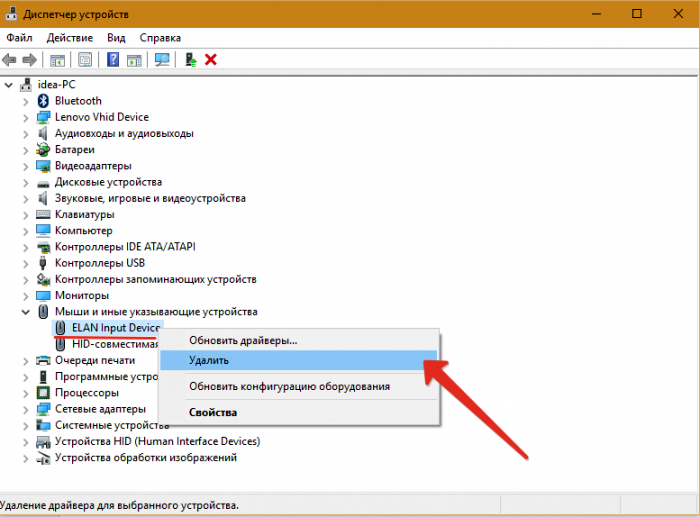700x517 pixels.
Task: Open the Вид menu
Action: pyautogui.click(x=116, y=38)
